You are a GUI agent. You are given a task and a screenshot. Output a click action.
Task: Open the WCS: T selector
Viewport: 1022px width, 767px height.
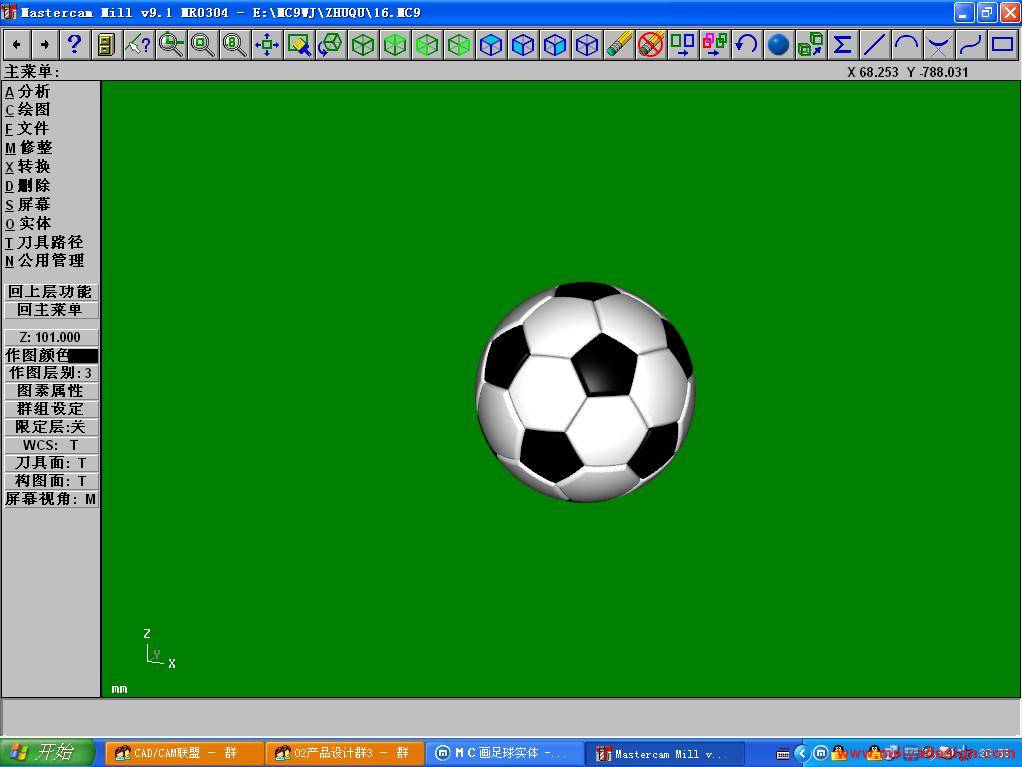[51, 445]
